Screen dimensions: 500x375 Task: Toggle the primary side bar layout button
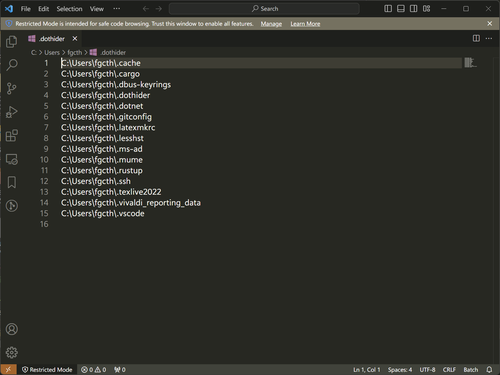[x=388, y=9]
